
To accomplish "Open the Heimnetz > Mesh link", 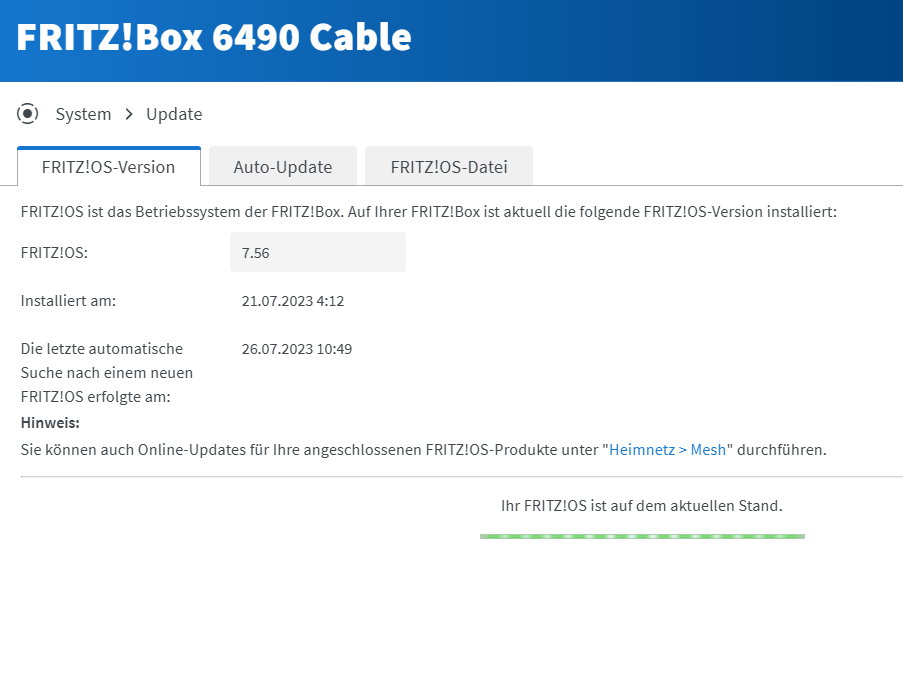I will (667, 449).
